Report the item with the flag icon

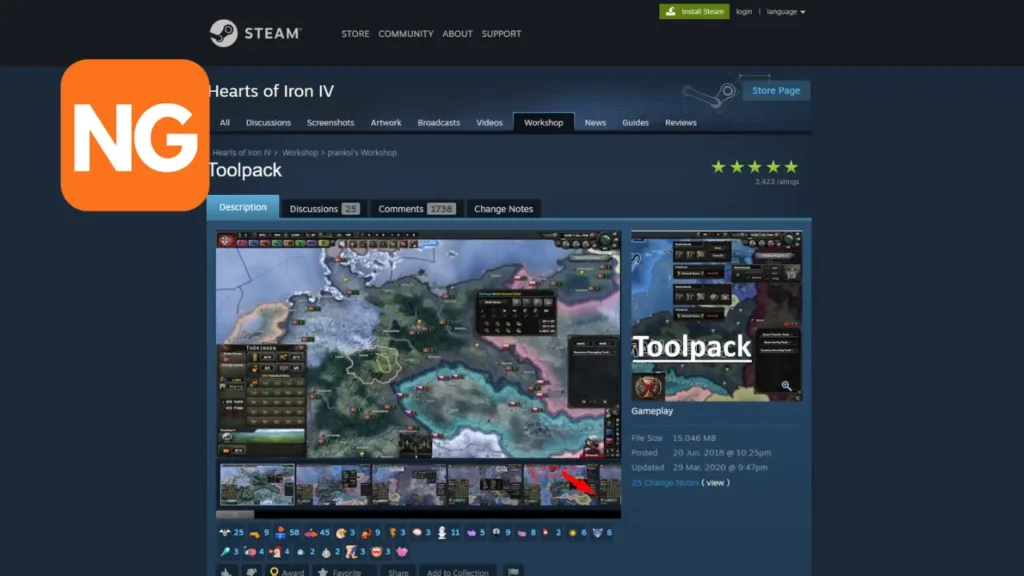click(514, 571)
